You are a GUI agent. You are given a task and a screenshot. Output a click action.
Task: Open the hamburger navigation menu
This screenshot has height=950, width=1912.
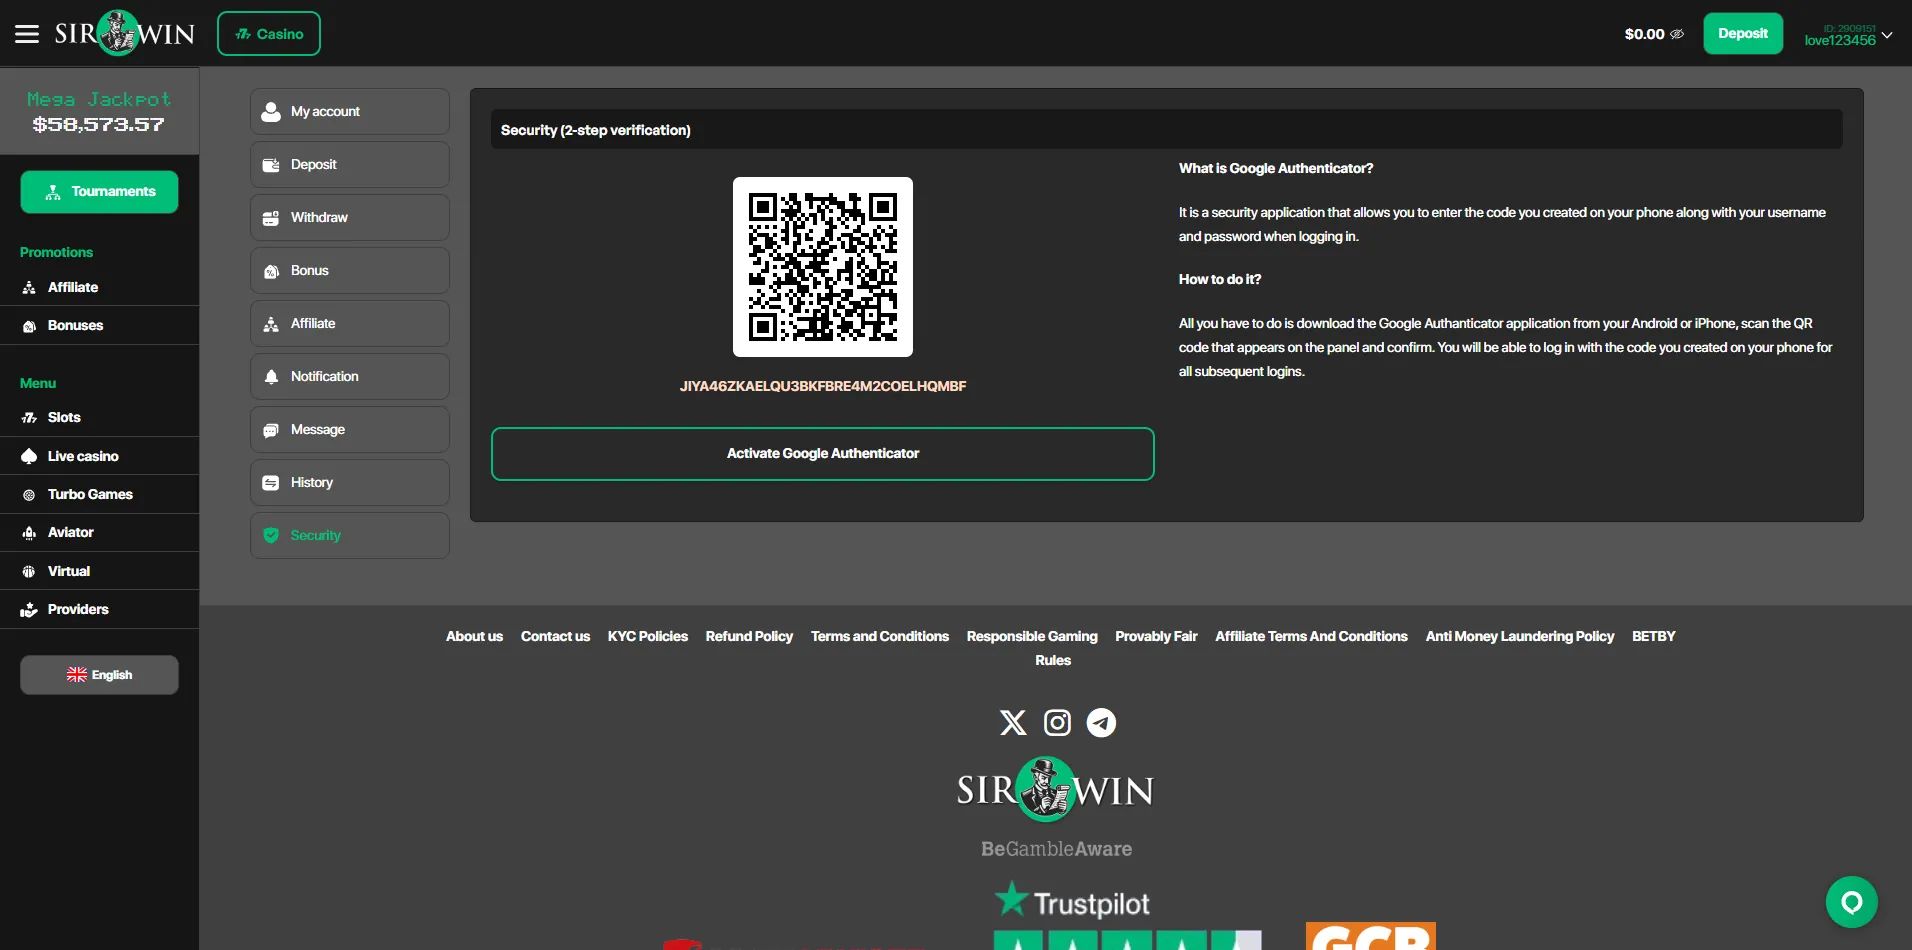[26, 33]
